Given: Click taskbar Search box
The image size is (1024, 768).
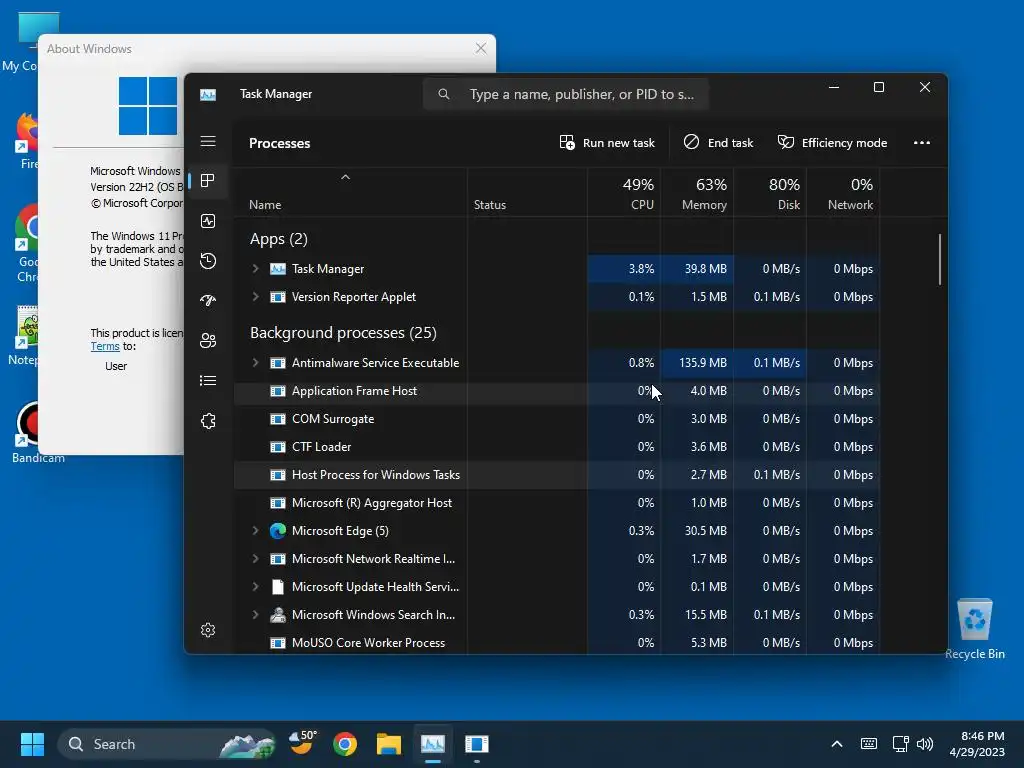Looking at the screenshot, I should pos(167,744).
